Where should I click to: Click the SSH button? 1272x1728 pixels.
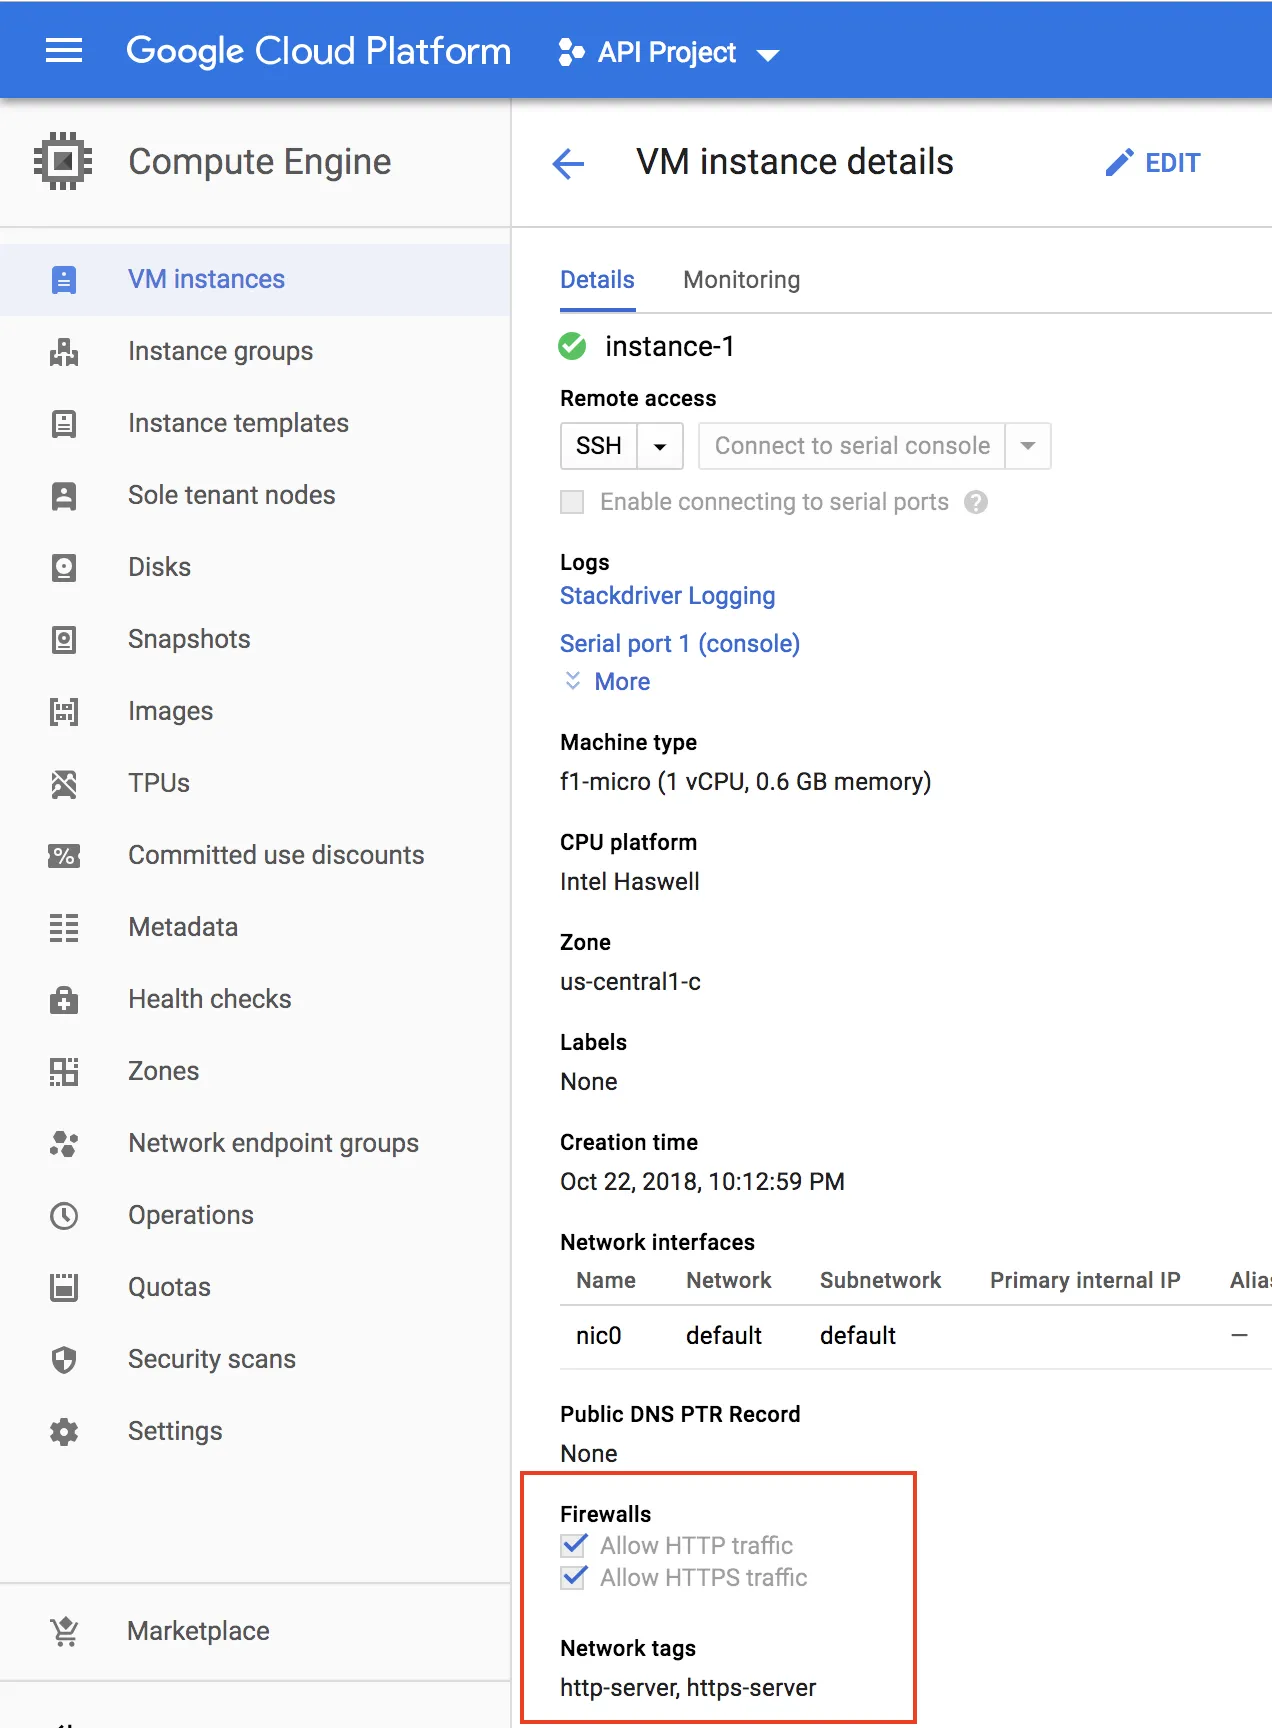599,446
